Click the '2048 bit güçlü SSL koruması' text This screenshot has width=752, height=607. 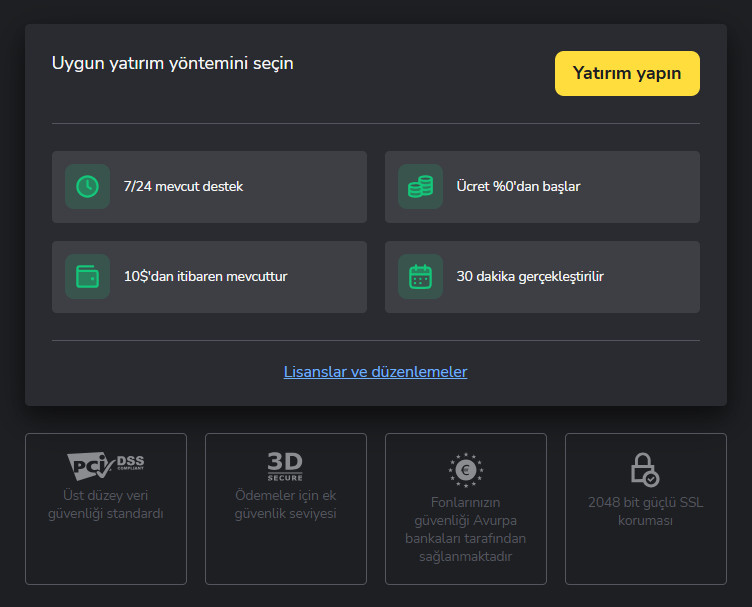tap(645, 511)
